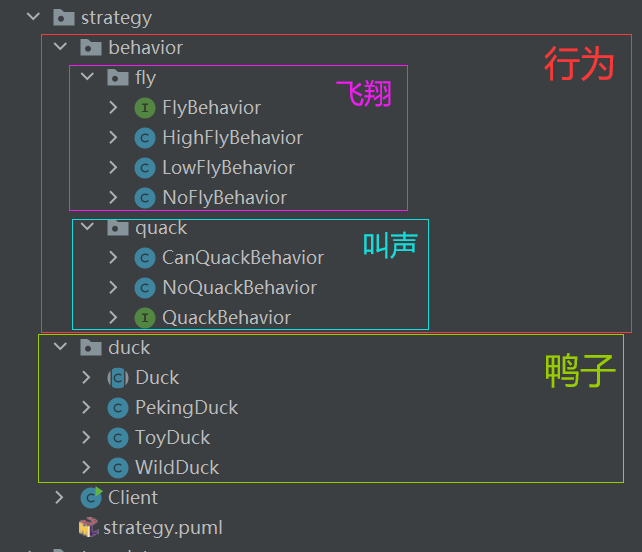Image resolution: width=642 pixels, height=552 pixels.
Task: Expand the PekingDuck class node
Action: 87,408
